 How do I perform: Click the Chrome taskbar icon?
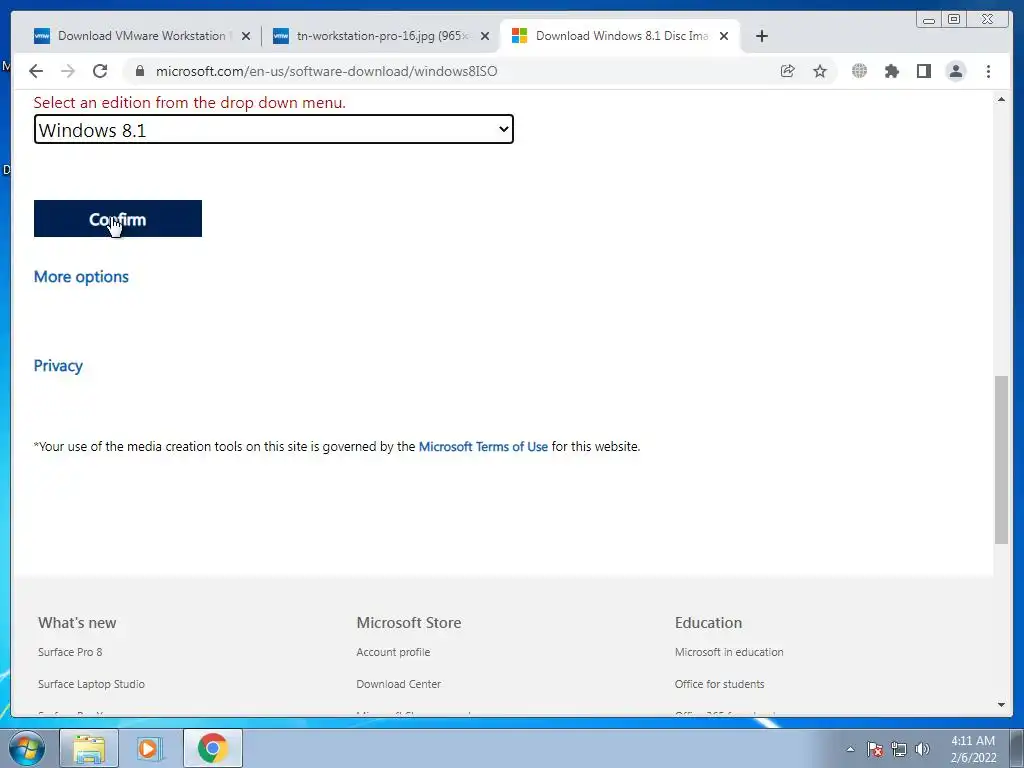click(212, 748)
